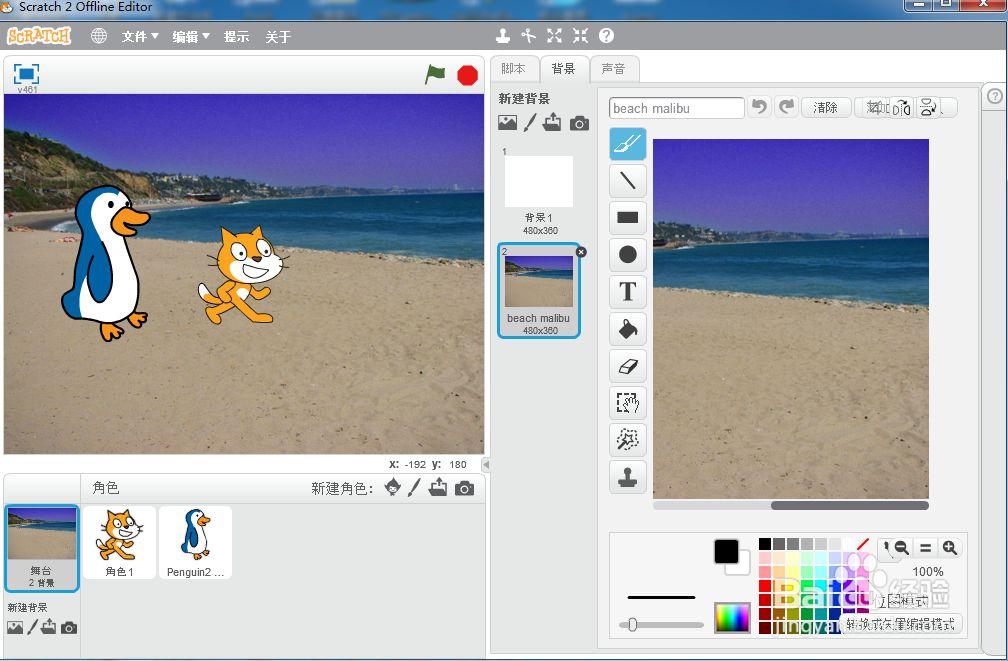
Task: Upload sprite from file next to 新建角色
Action: point(438,487)
